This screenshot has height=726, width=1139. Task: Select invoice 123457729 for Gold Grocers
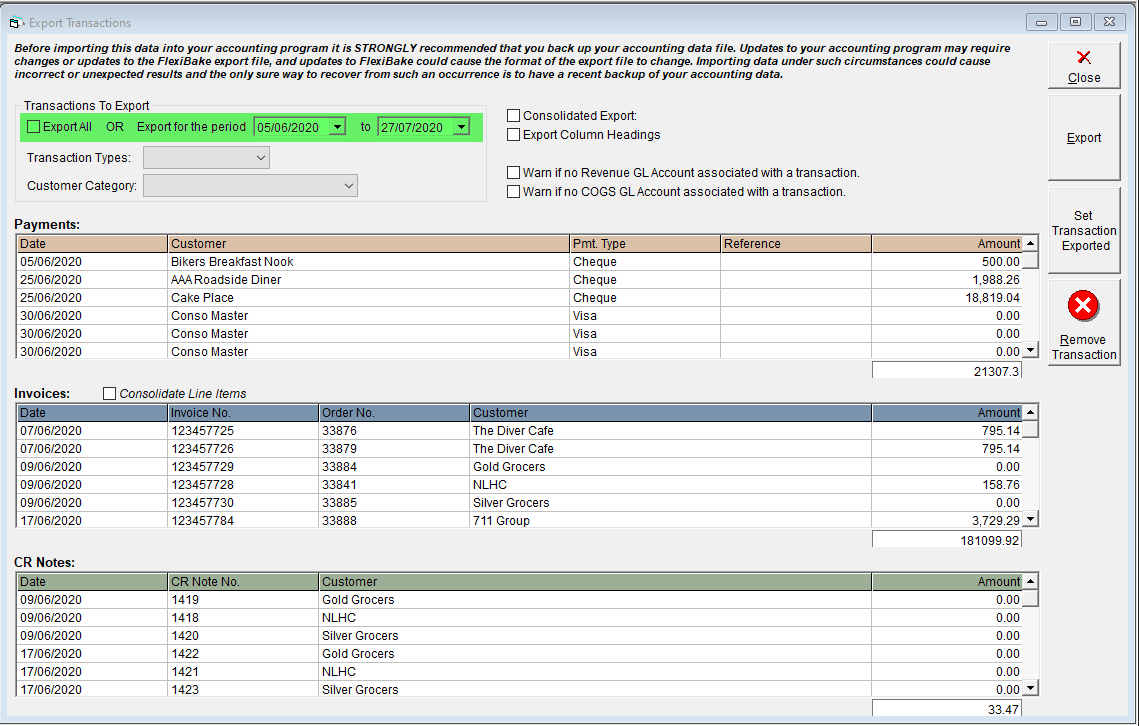(519, 467)
